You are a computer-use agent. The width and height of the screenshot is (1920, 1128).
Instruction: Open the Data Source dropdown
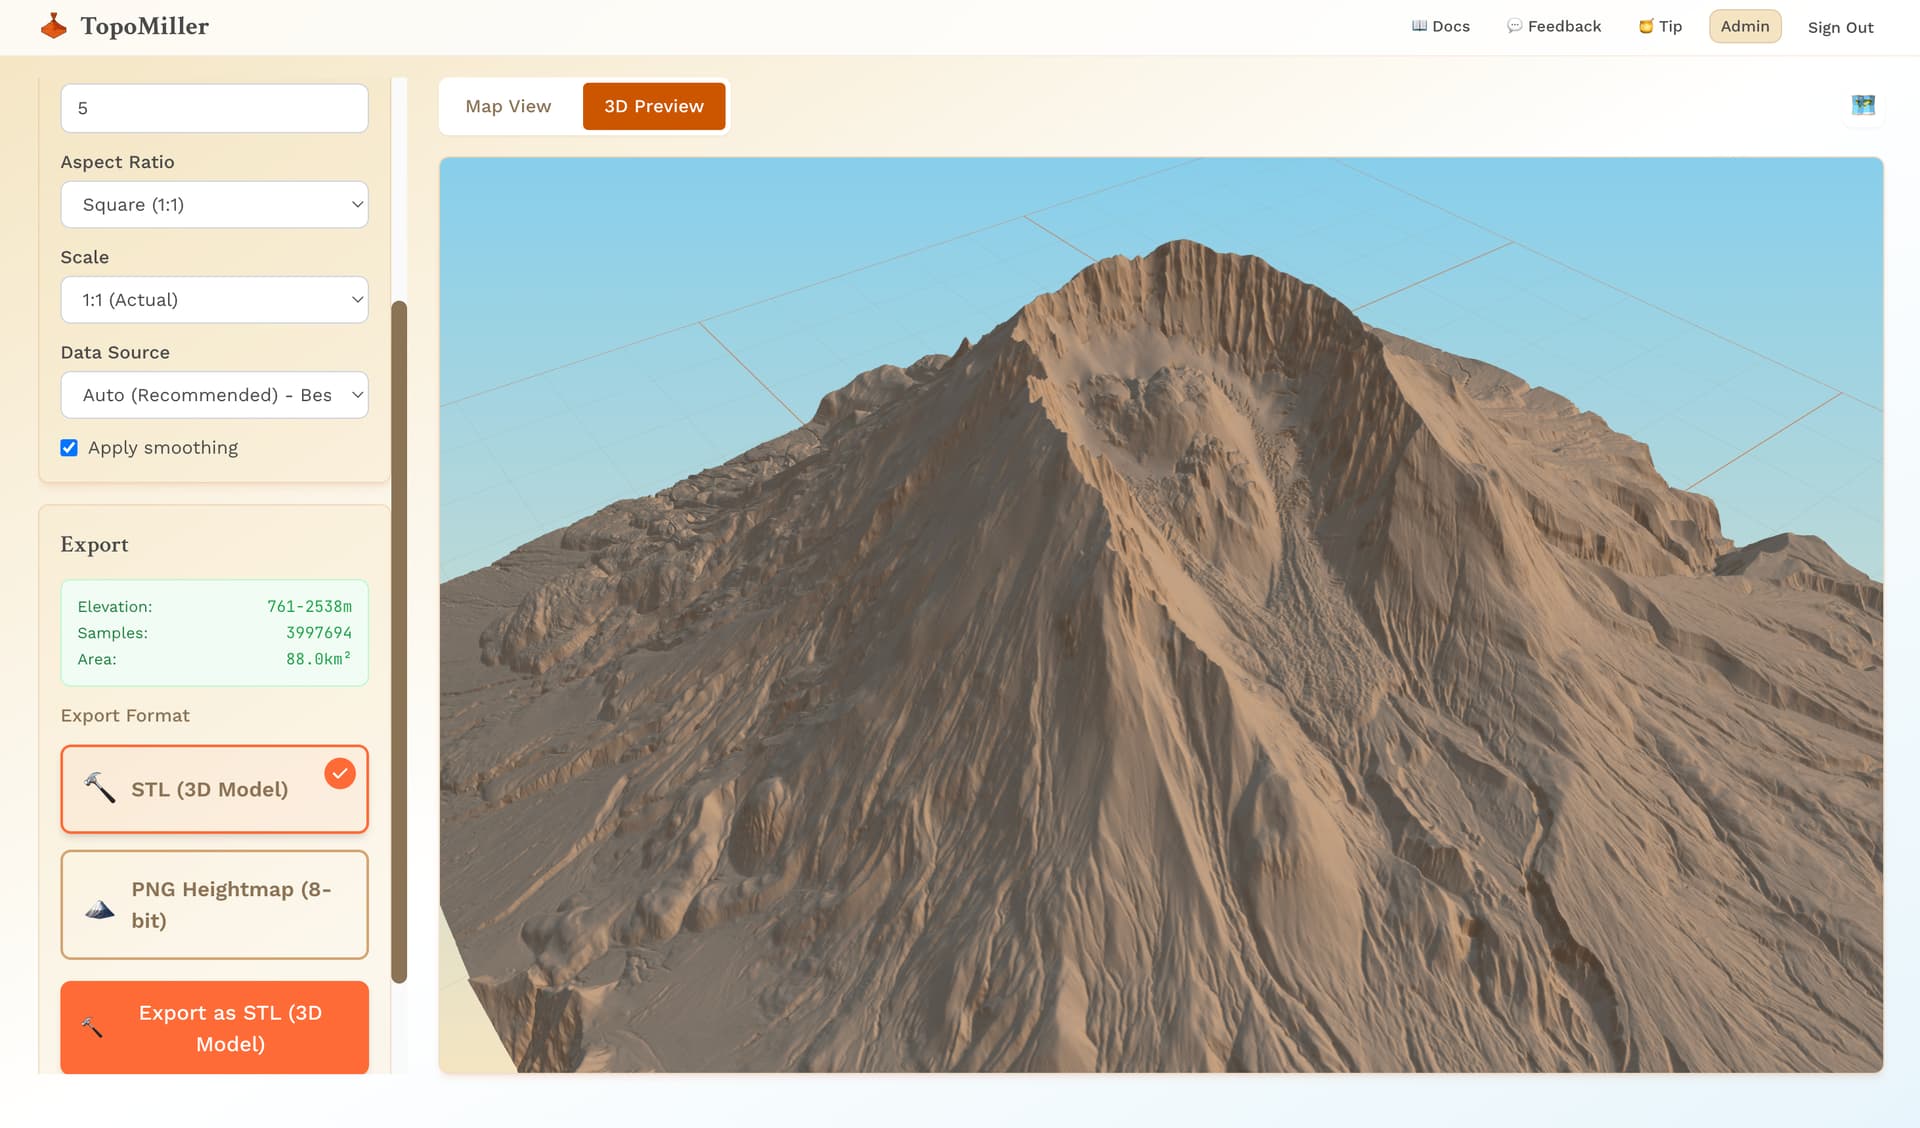214,395
